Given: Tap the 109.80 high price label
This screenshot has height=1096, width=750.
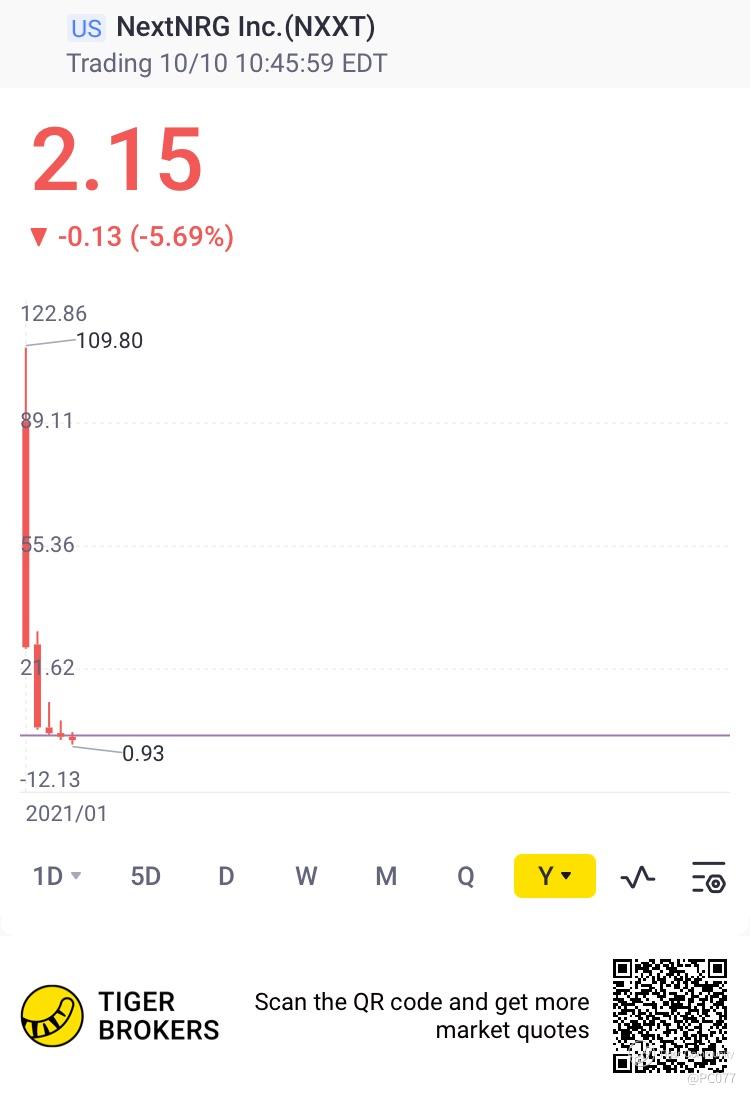Looking at the screenshot, I should [x=109, y=340].
